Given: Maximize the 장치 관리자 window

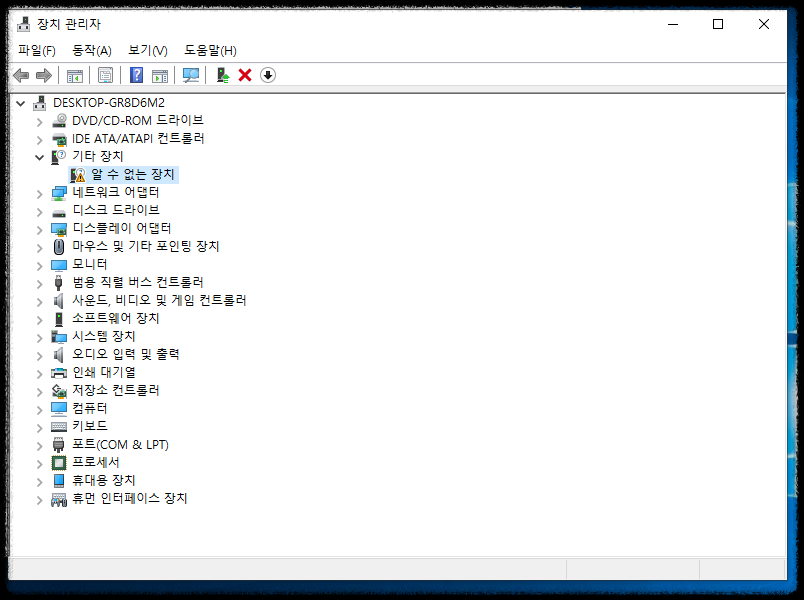Looking at the screenshot, I should pos(718,24).
